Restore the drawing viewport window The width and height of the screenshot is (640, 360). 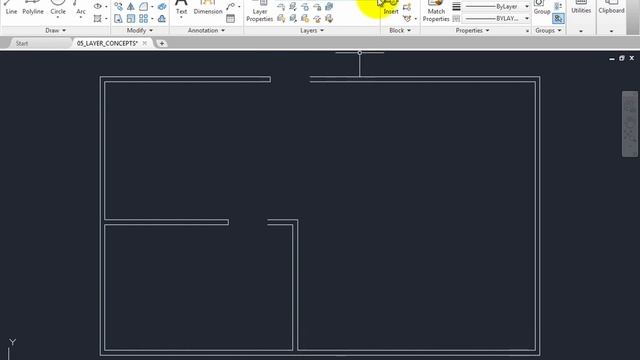pyautogui.click(x=622, y=58)
